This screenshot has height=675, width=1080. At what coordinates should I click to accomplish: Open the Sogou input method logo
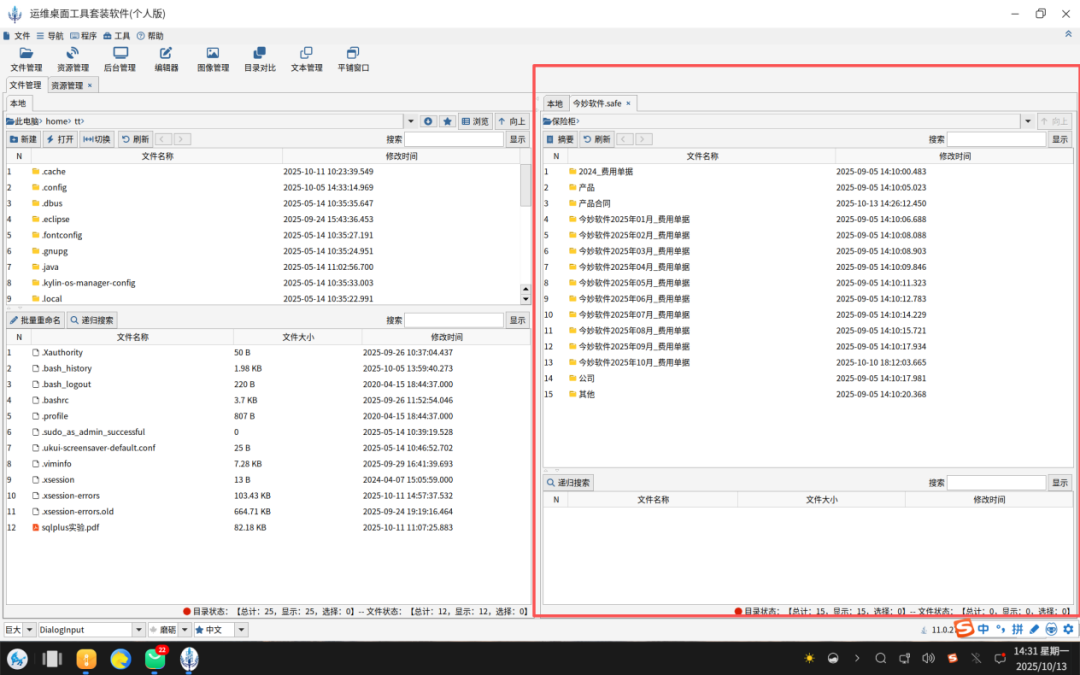pyautogui.click(x=964, y=628)
